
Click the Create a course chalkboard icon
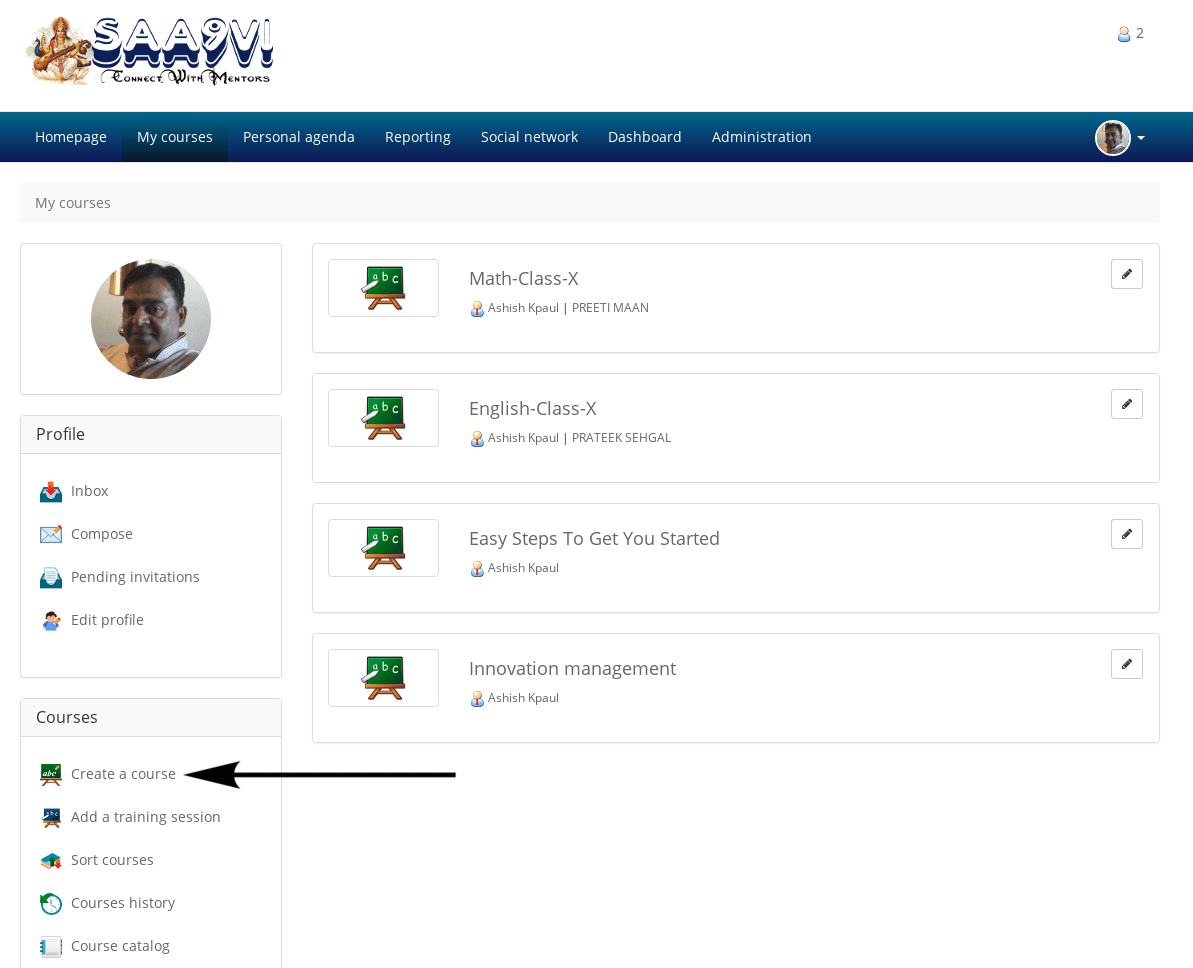point(51,775)
